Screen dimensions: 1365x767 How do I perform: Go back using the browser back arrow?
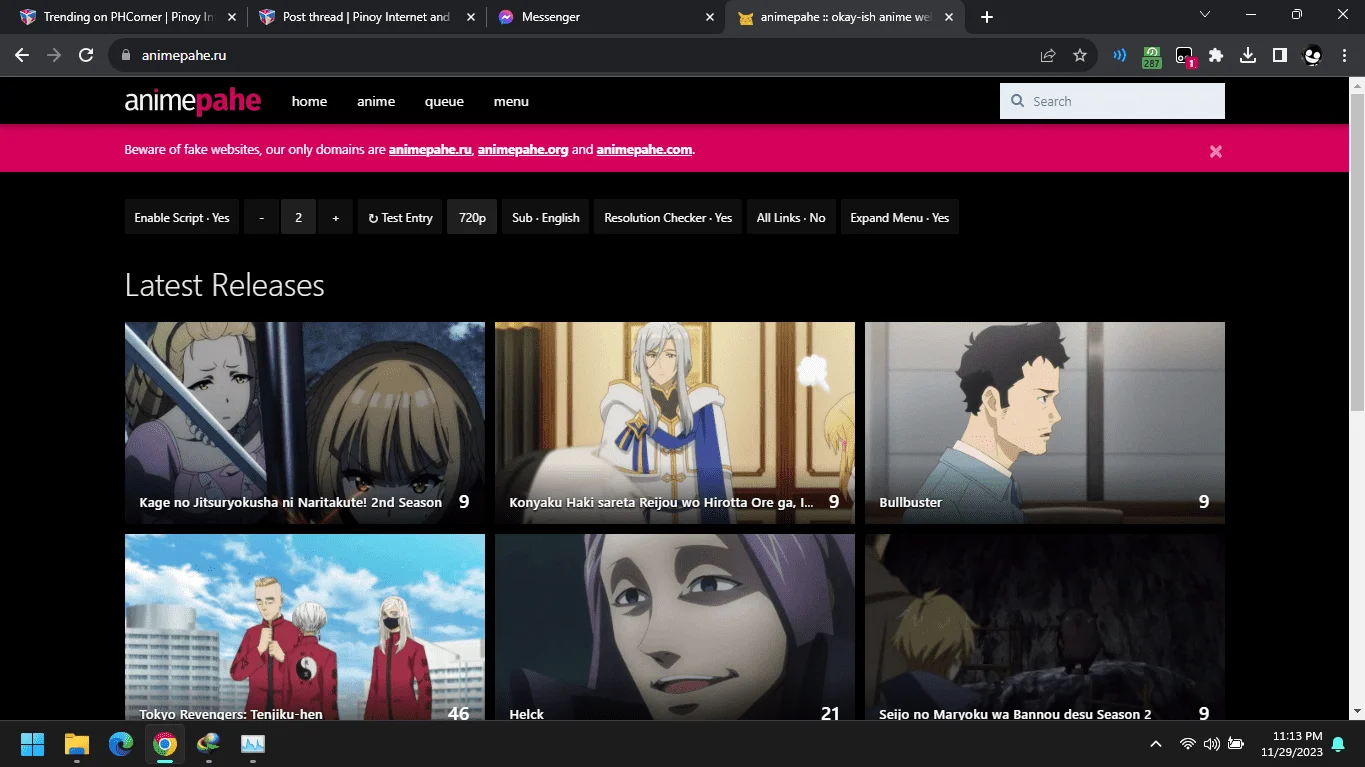coord(22,56)
